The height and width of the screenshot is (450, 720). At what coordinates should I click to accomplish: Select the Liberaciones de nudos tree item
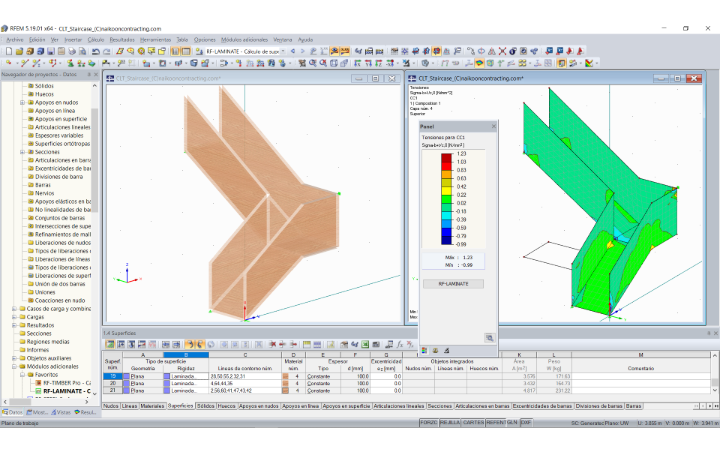[x=63, y=243]
